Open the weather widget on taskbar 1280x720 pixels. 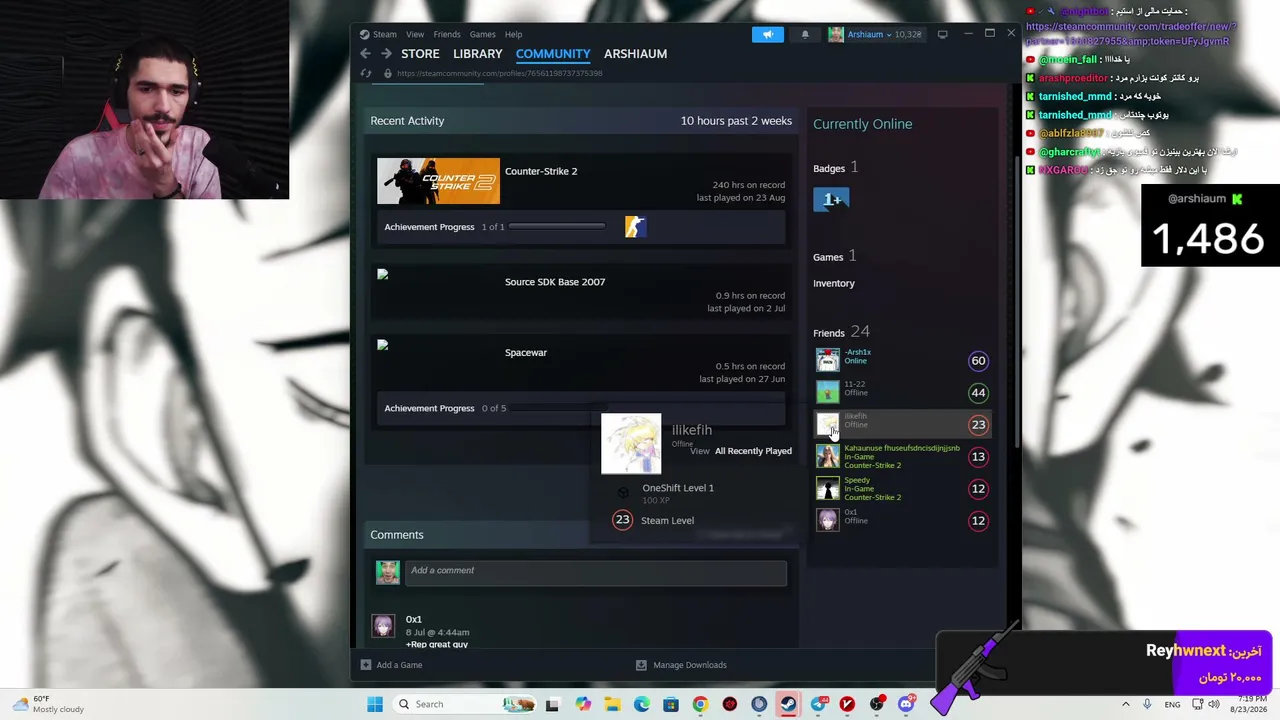(x=48, y=704)
